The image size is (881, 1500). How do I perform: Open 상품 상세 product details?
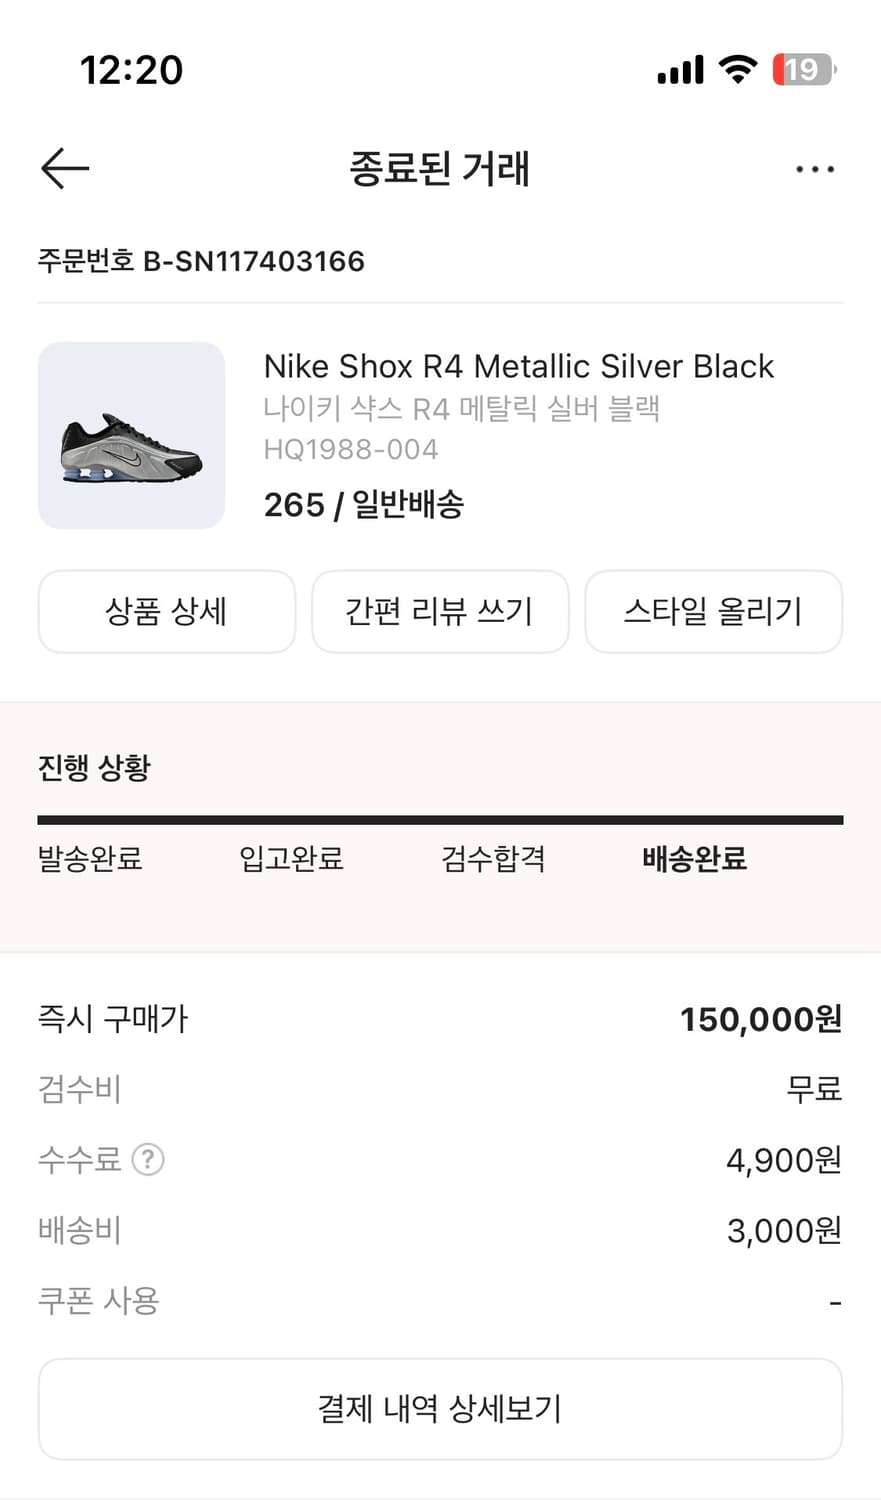pyautogui.click(x=167, y=611)
